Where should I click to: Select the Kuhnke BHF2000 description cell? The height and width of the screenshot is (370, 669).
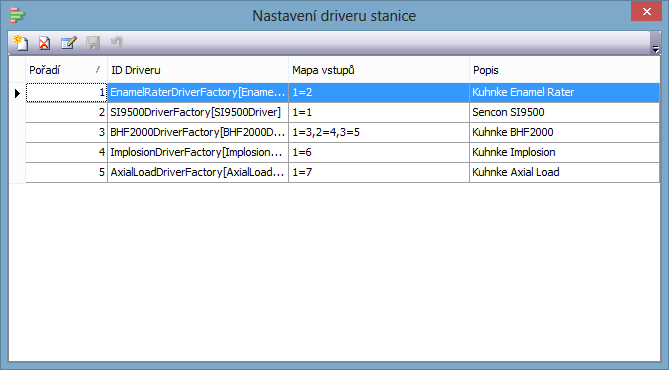[564, 133]
